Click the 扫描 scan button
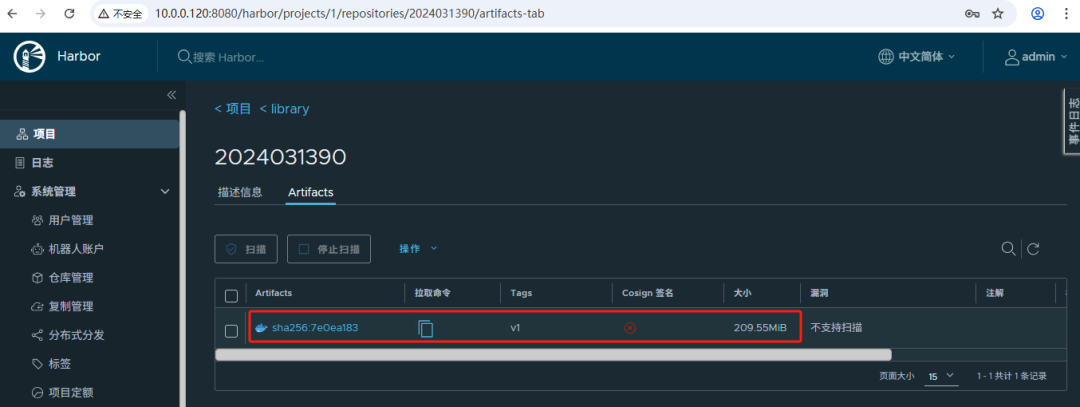This screenshot has height=407, width=1080. point(245,249)
